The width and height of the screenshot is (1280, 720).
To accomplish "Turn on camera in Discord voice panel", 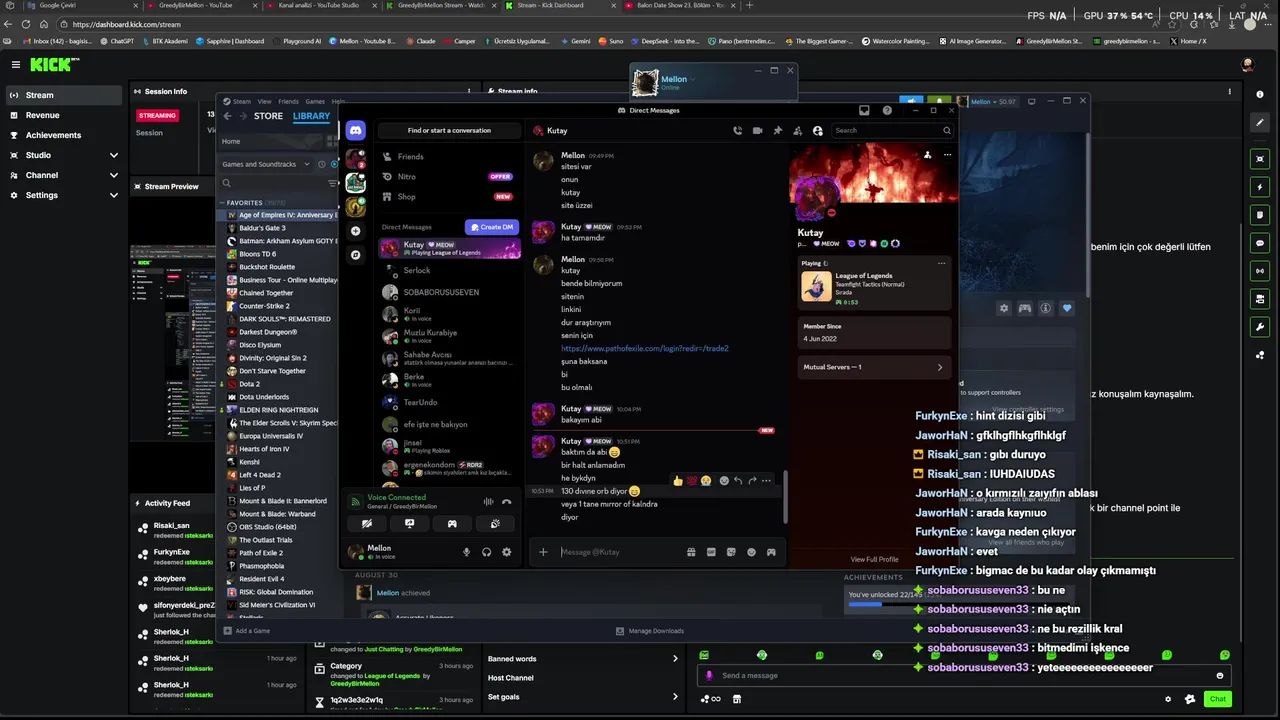I will [x=367, y=523].
